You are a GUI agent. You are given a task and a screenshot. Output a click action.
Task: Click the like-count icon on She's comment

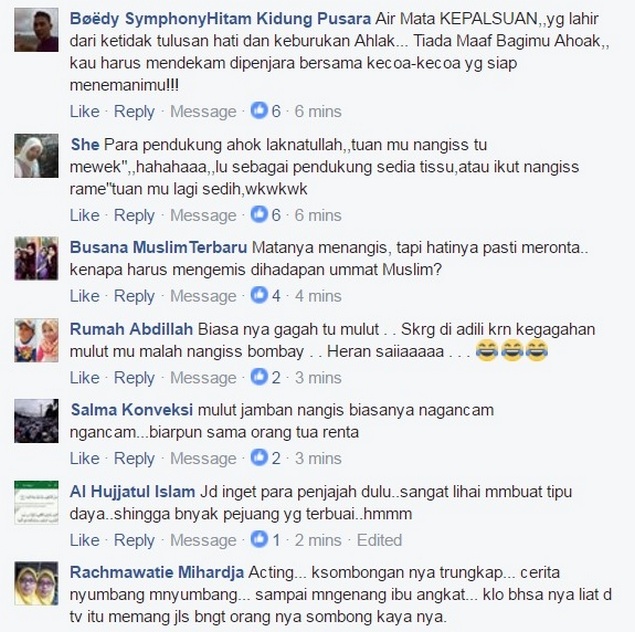[x=259, y=214]
